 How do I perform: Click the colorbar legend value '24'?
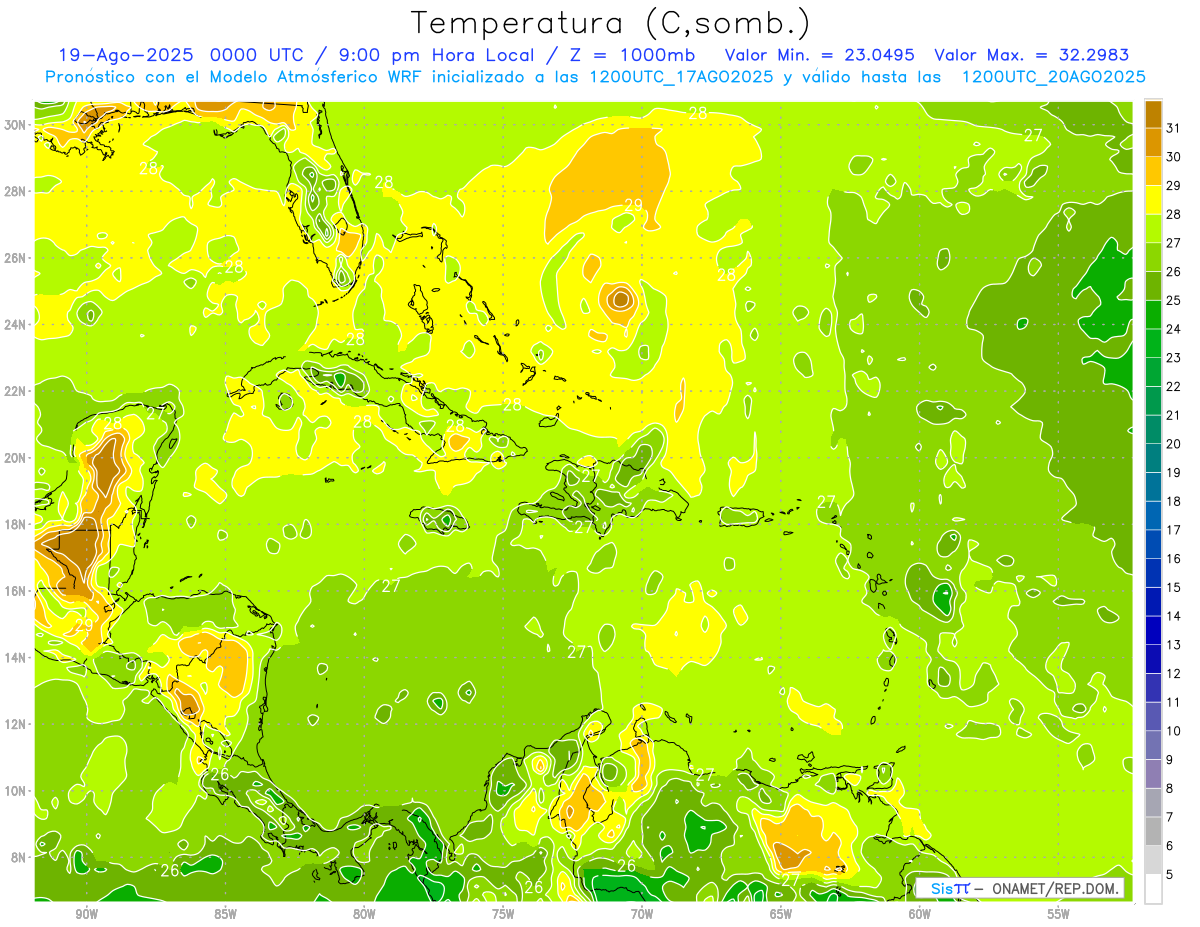coord(1175,329)
